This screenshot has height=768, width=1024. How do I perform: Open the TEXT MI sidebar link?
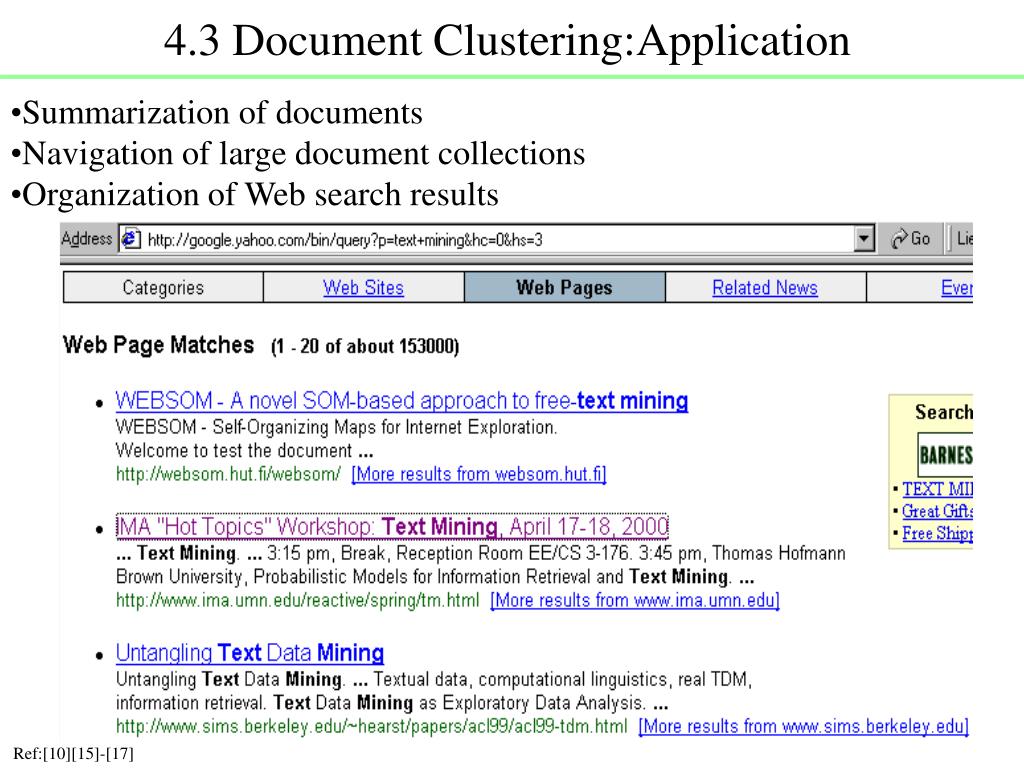coord(938,489)
